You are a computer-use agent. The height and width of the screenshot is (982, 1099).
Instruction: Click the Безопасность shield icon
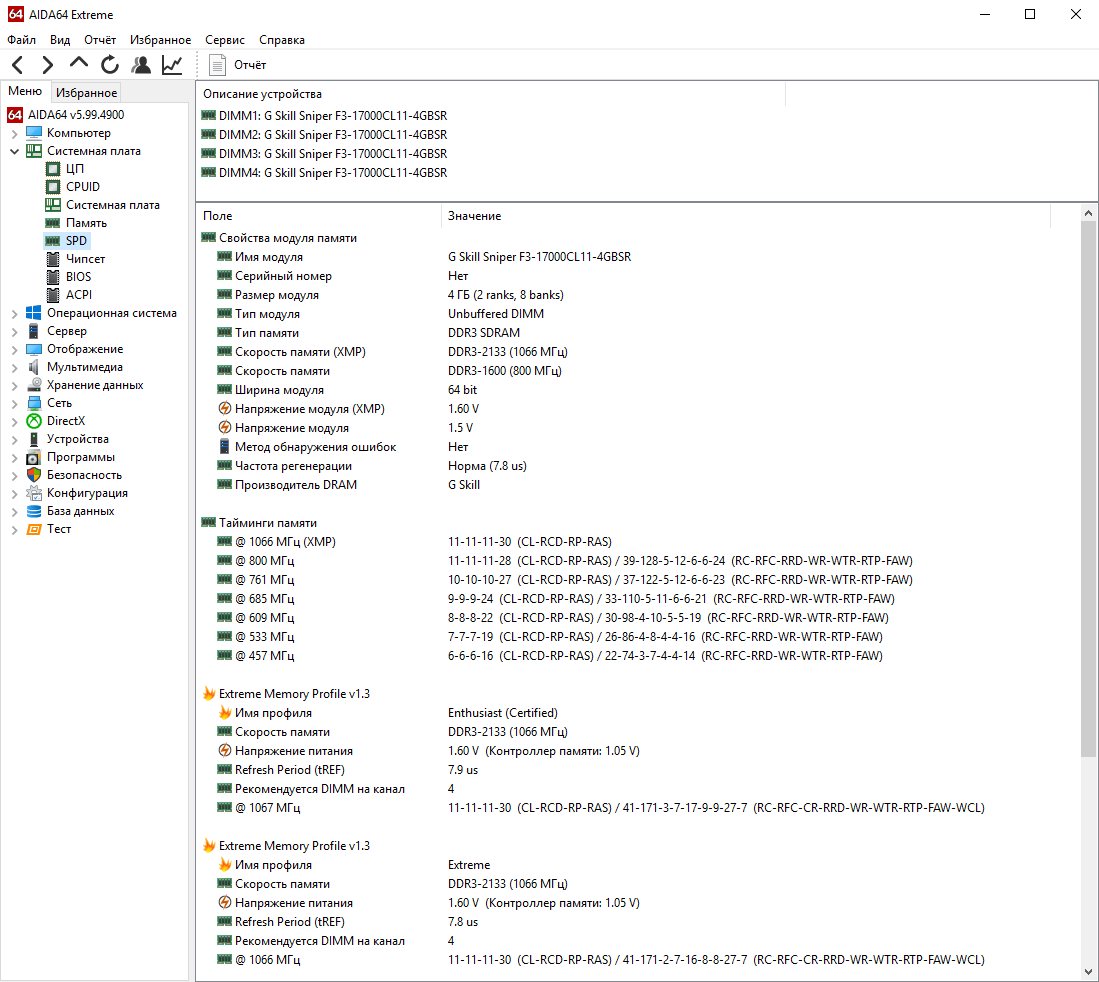click(x=34, y=475)
